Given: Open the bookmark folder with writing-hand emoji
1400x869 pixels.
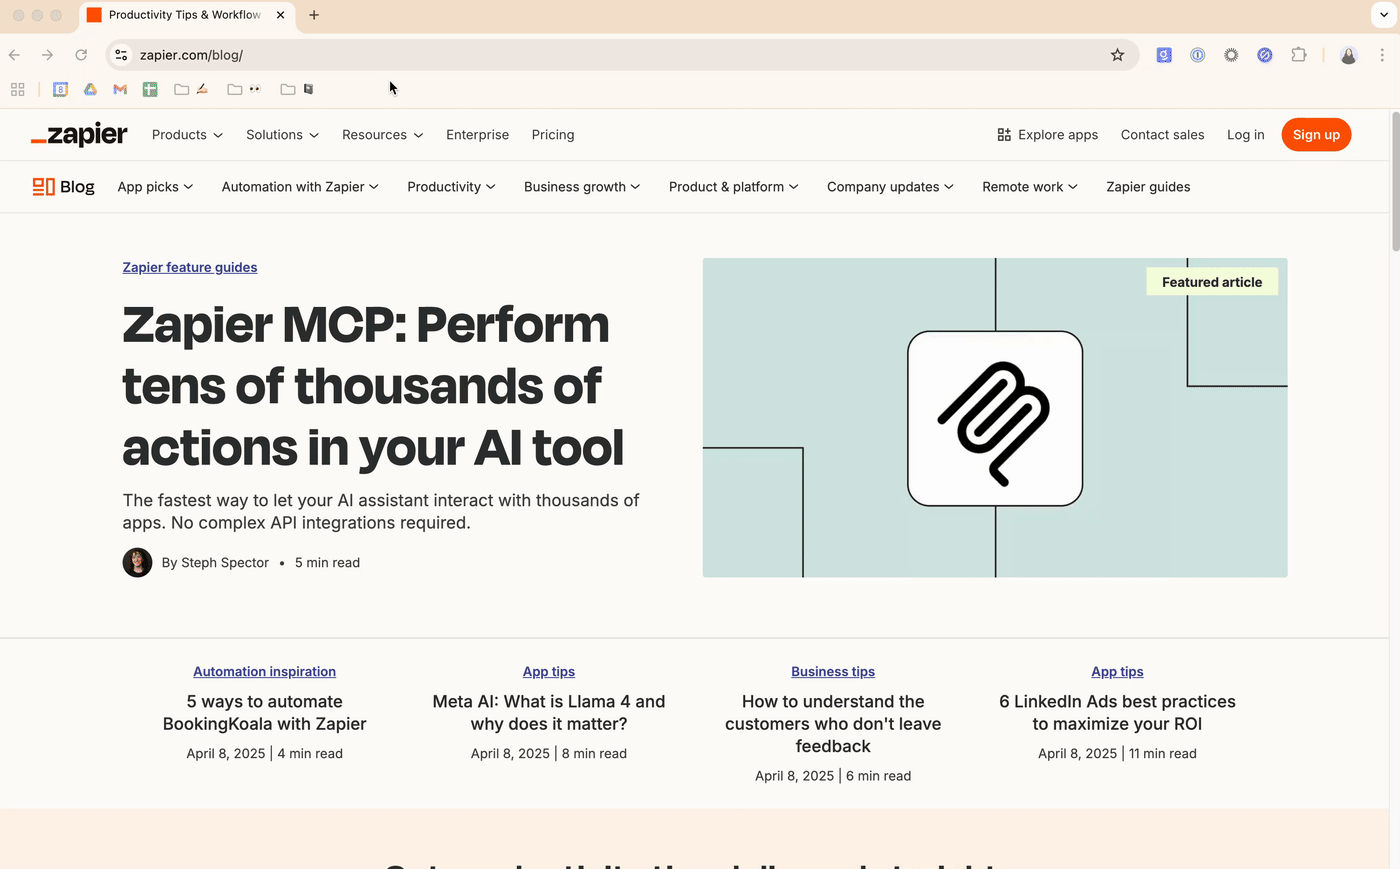Looking at the screenshot, I should point(191,89).
